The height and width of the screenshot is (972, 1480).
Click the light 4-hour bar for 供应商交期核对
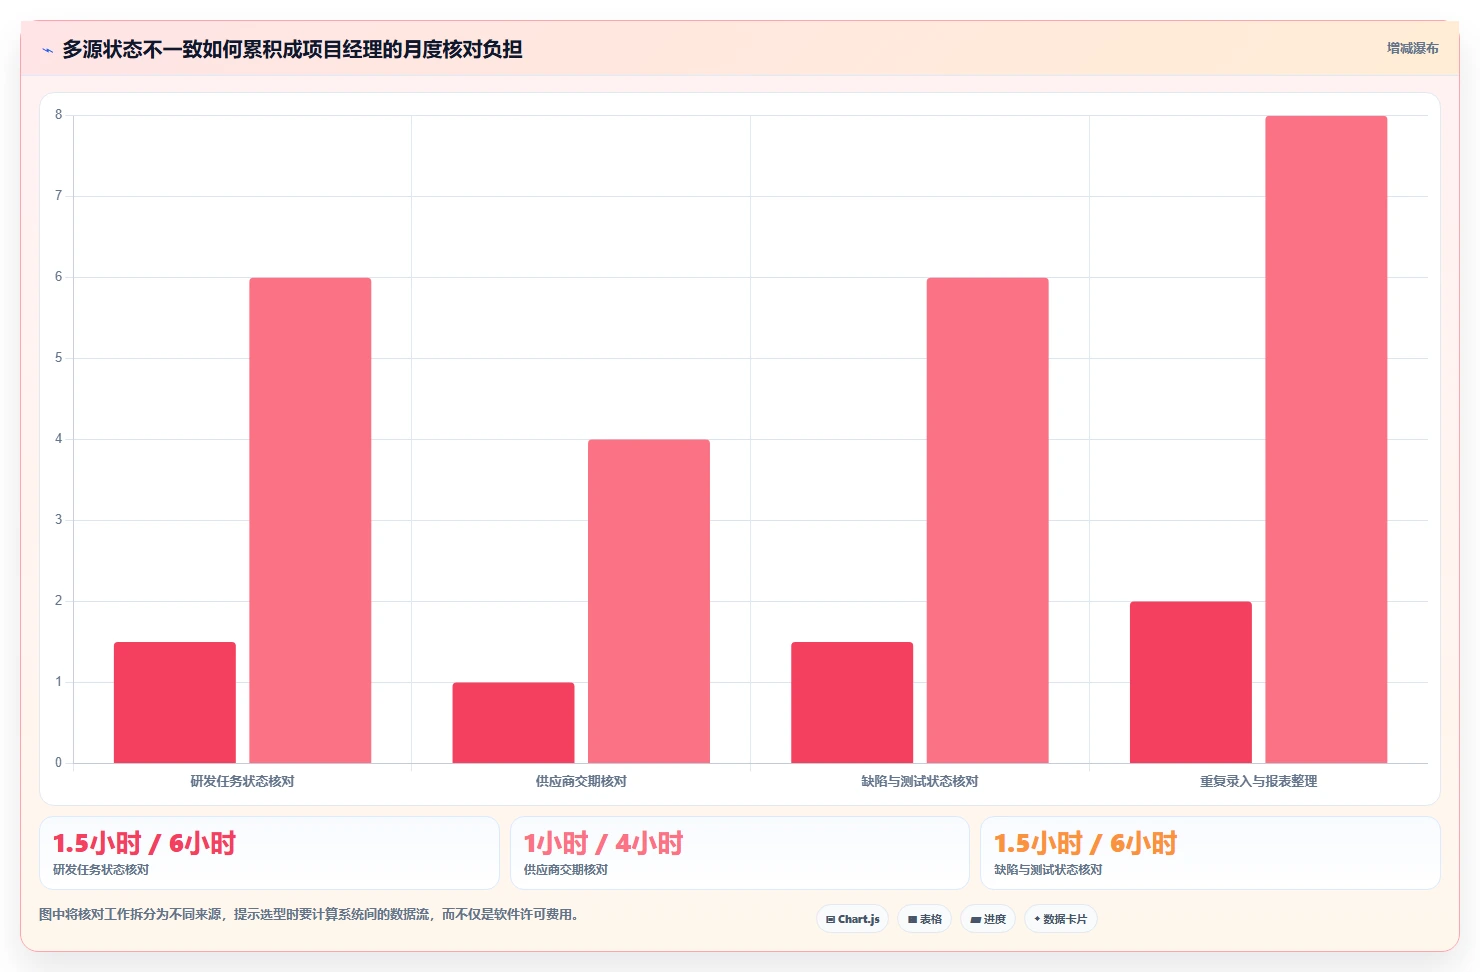point(649,602)
